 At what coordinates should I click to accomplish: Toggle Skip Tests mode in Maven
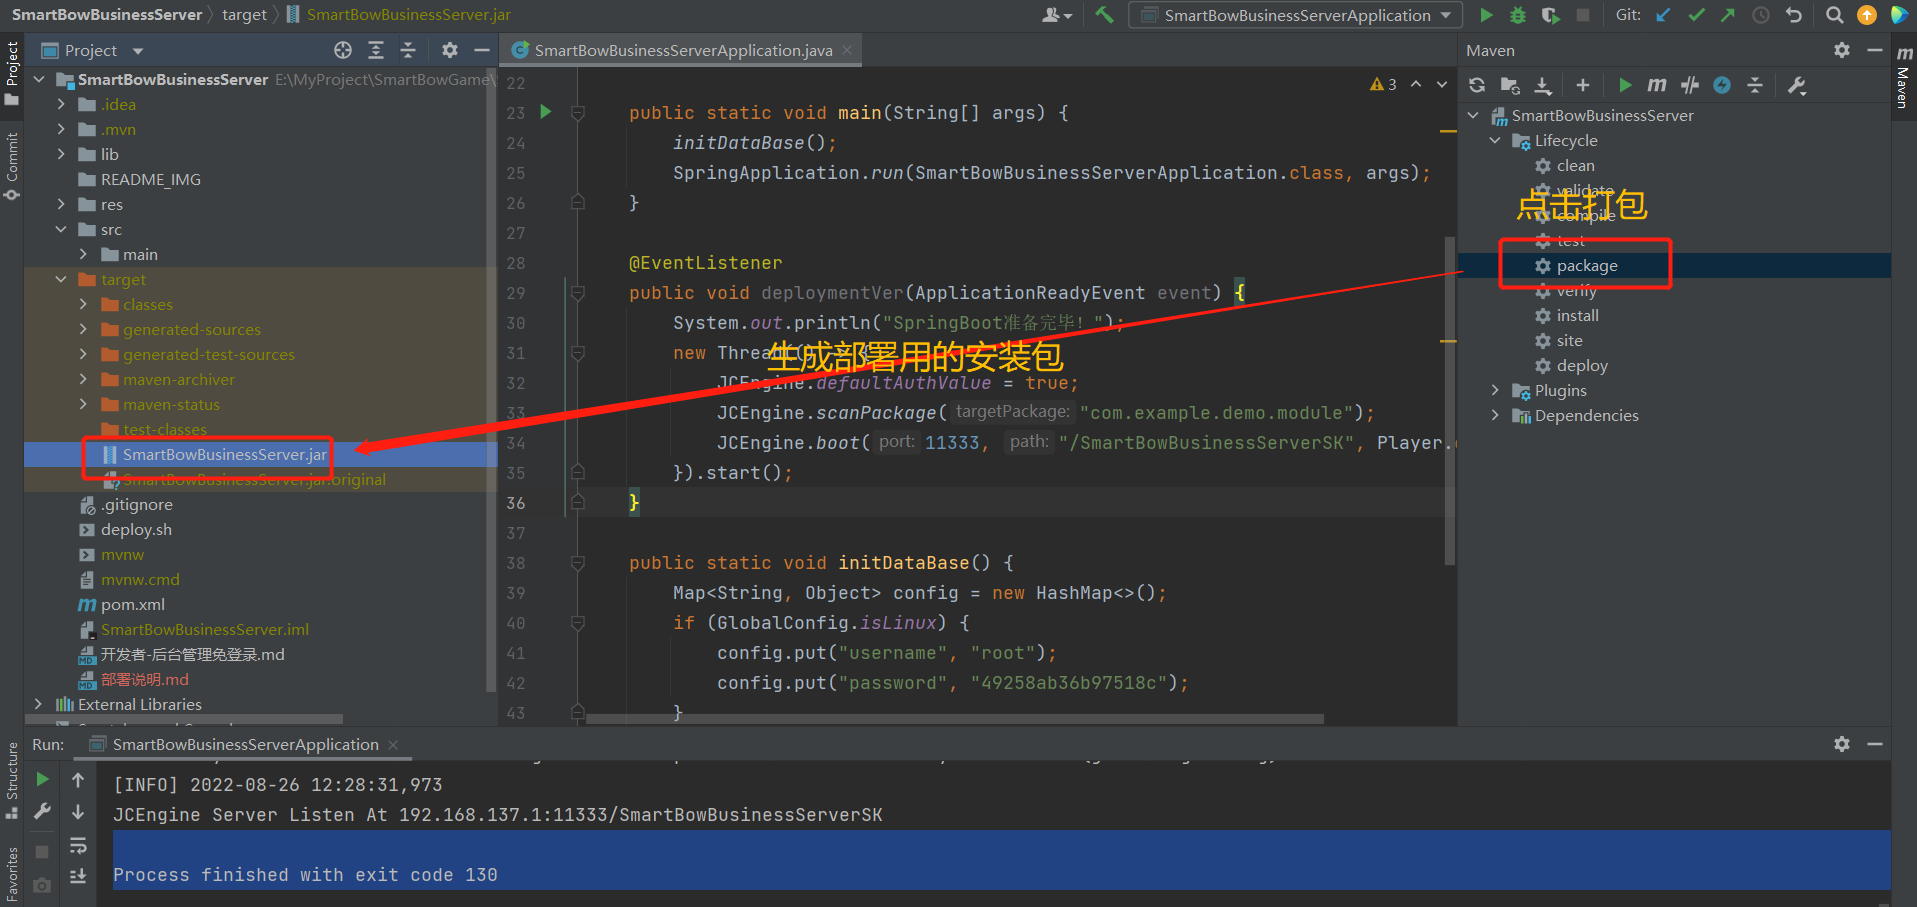coord(1722,86)
